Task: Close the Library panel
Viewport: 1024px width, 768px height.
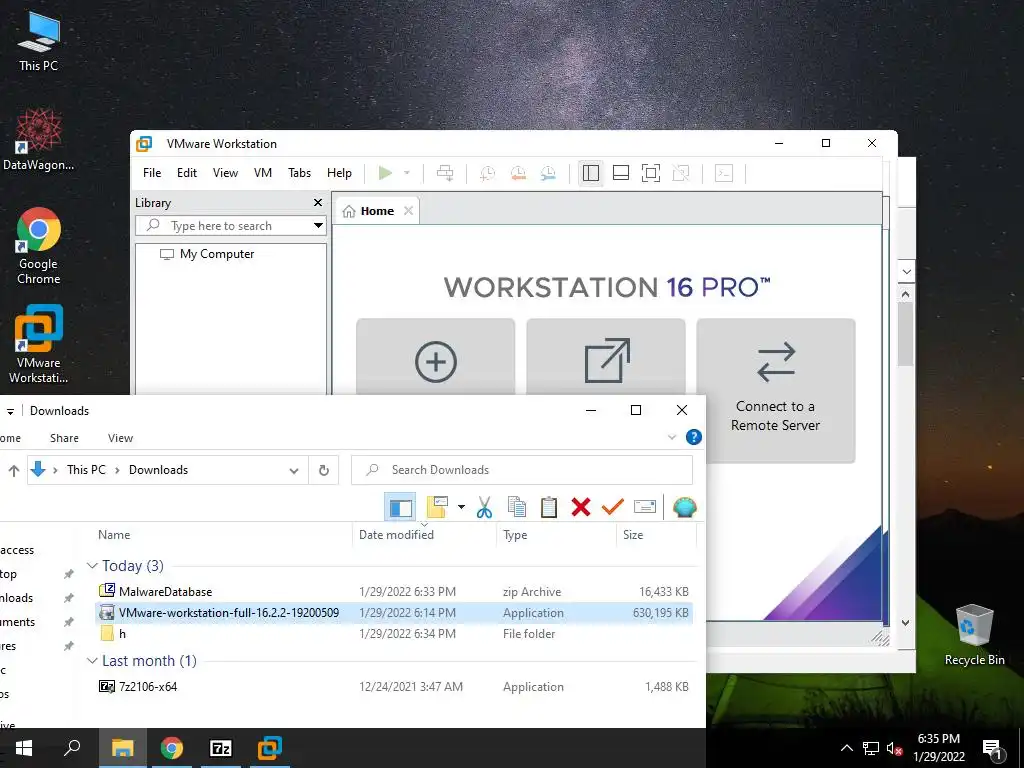Action: 318,202
